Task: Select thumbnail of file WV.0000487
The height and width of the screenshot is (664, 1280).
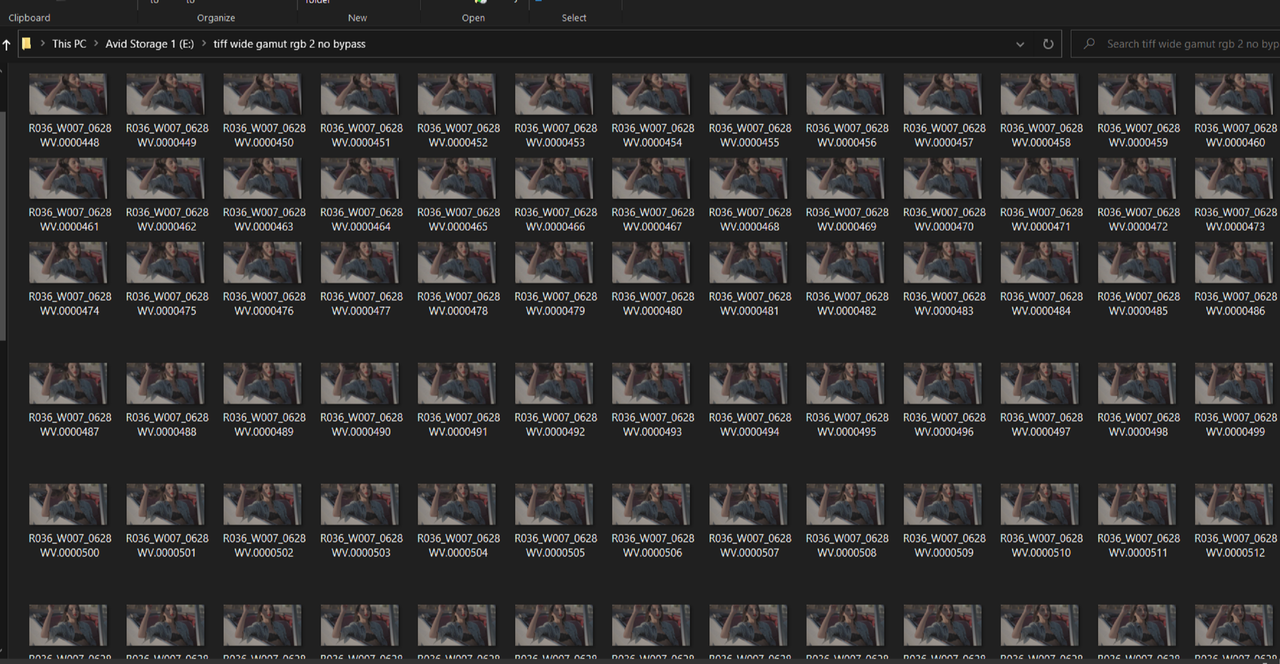Action: click(x=70, y=383)
